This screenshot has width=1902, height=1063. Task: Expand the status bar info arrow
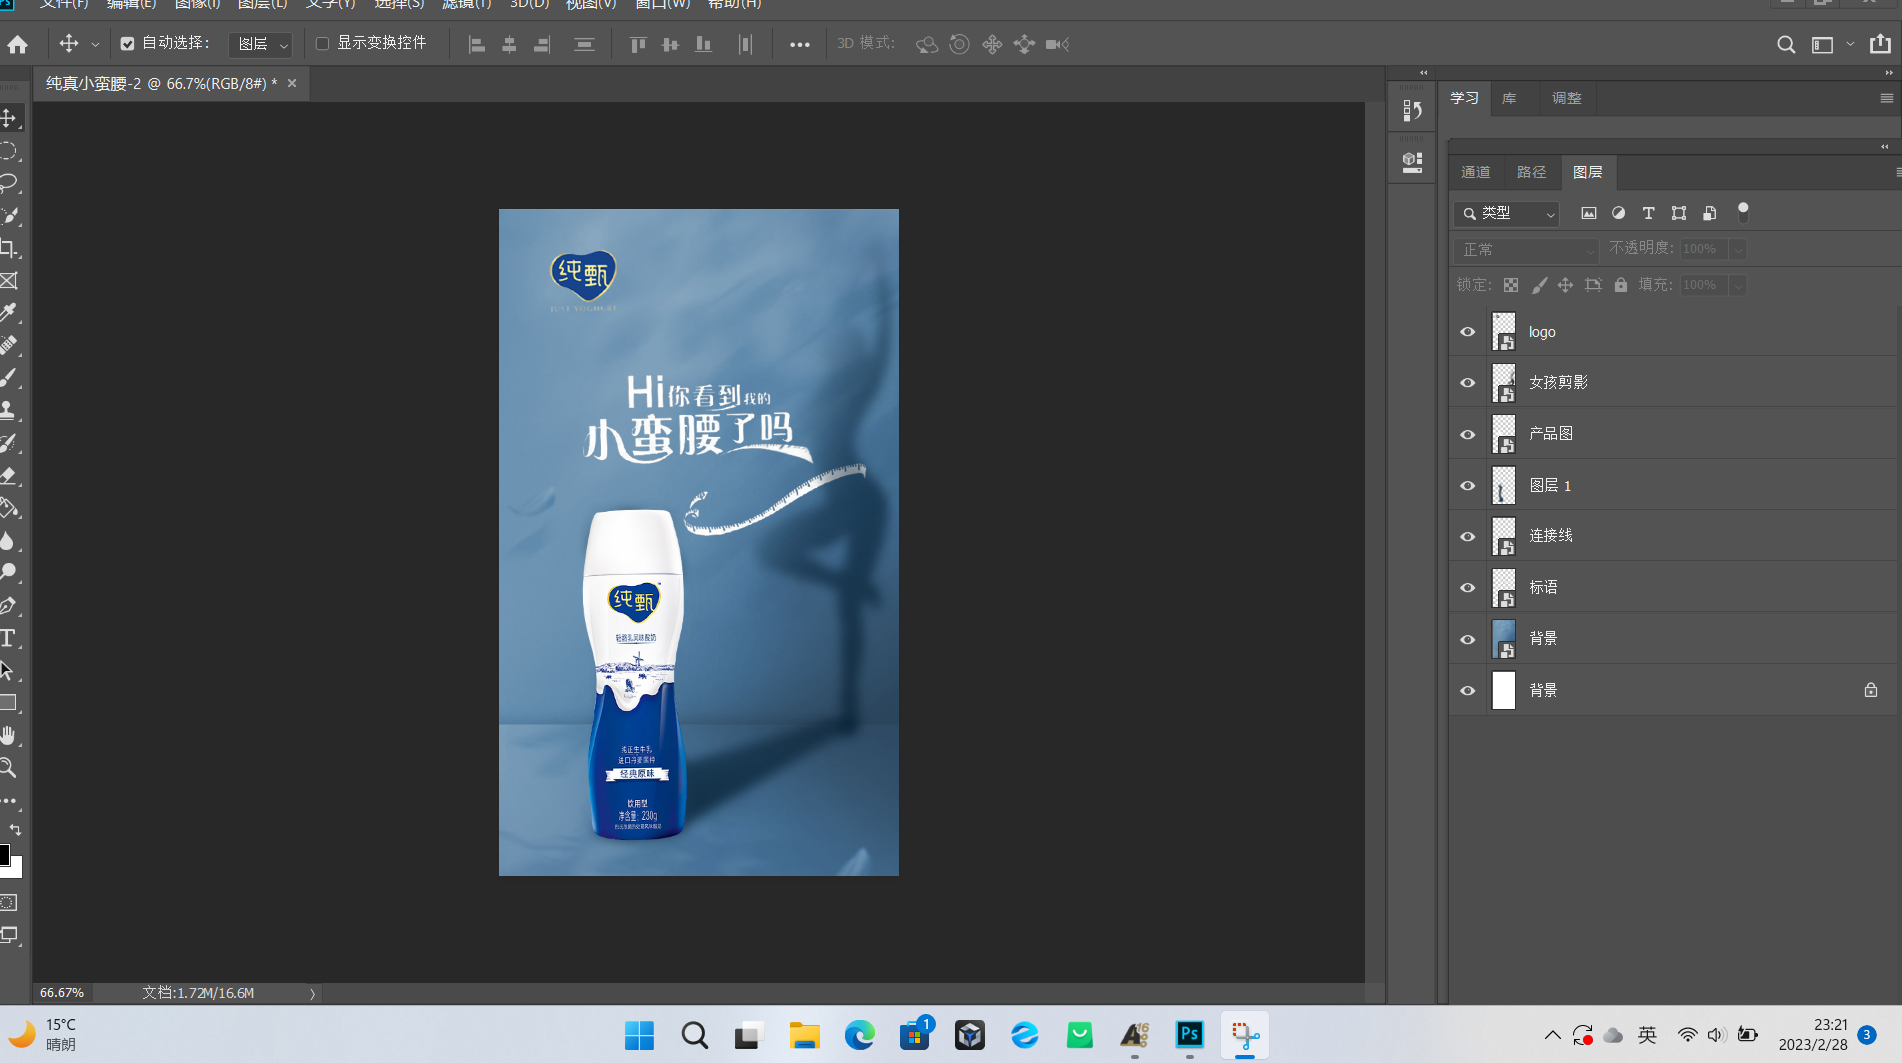312,993
